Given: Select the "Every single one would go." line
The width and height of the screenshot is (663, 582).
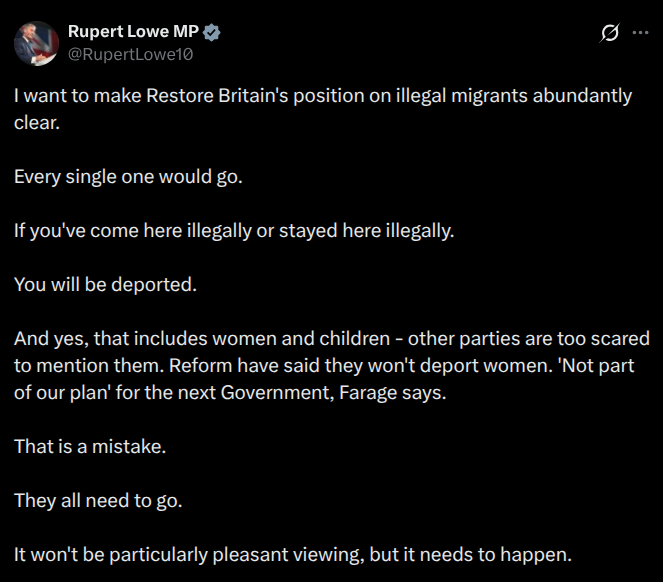Looking at the screenshot, I should point(128,178).
